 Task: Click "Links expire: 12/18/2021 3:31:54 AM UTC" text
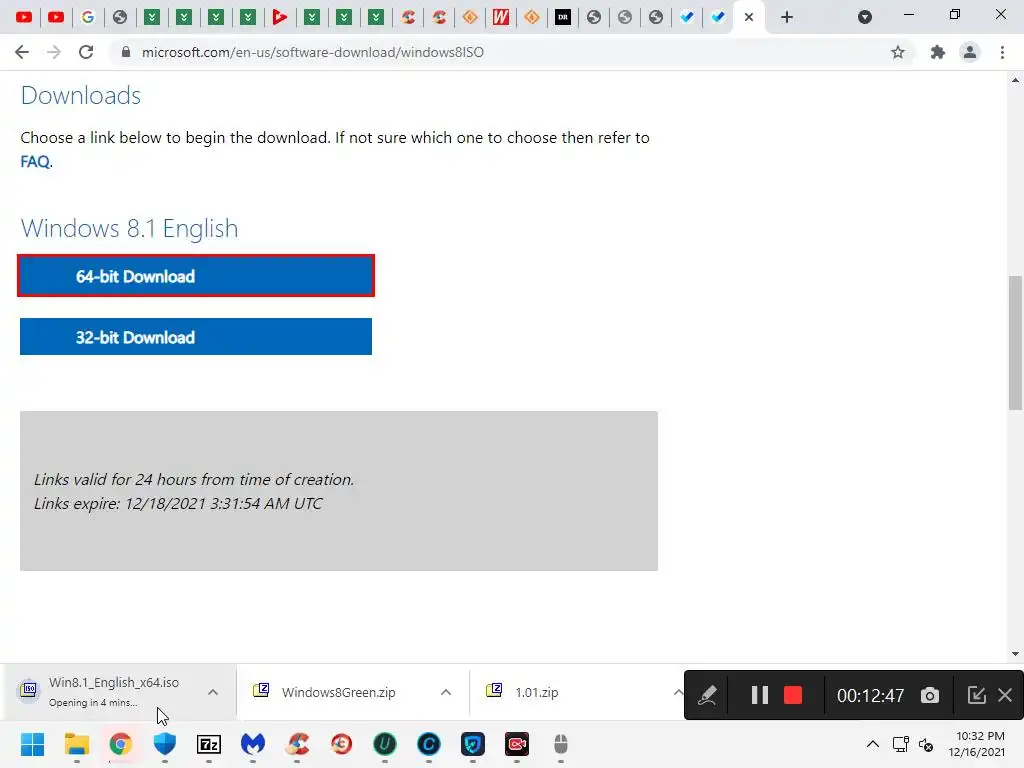[178, 504]
